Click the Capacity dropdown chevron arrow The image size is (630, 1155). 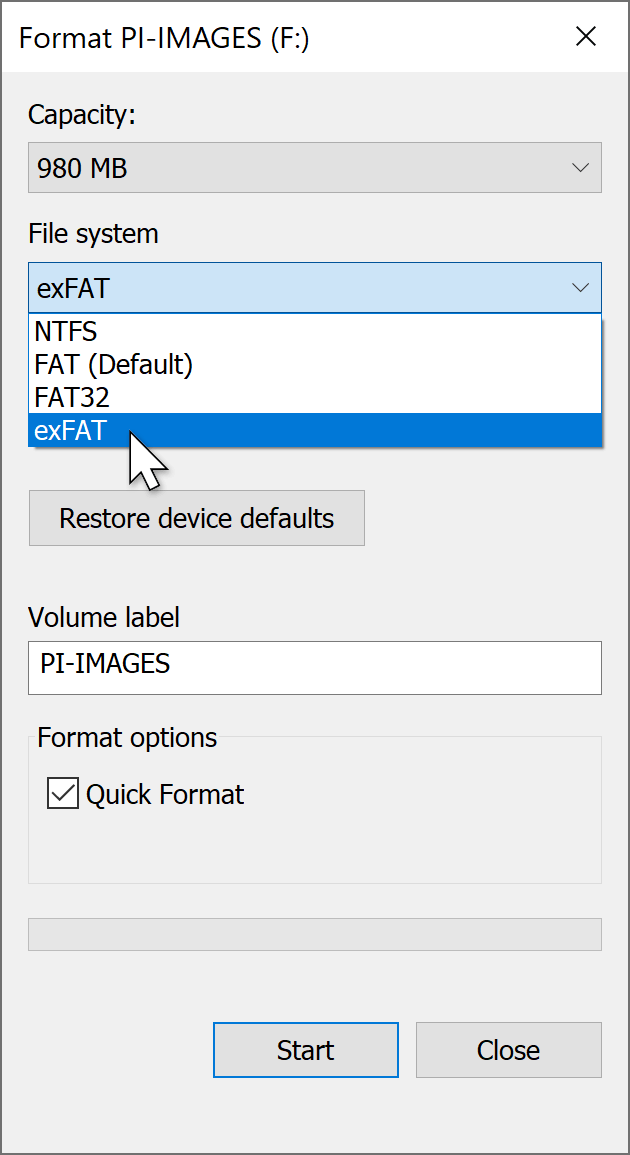click(x=581, y=168)
